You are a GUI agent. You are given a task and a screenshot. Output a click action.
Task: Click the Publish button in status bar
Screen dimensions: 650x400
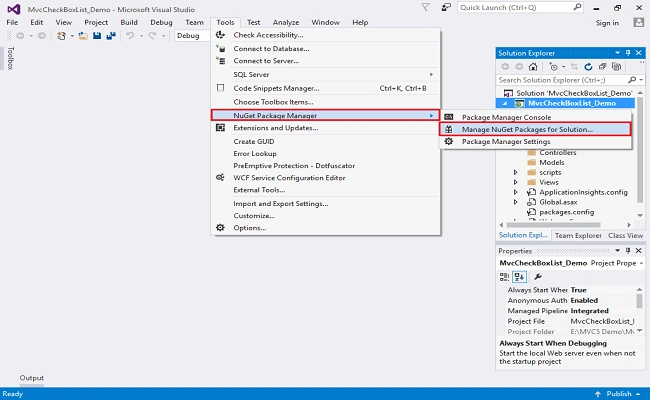point(618,394)
